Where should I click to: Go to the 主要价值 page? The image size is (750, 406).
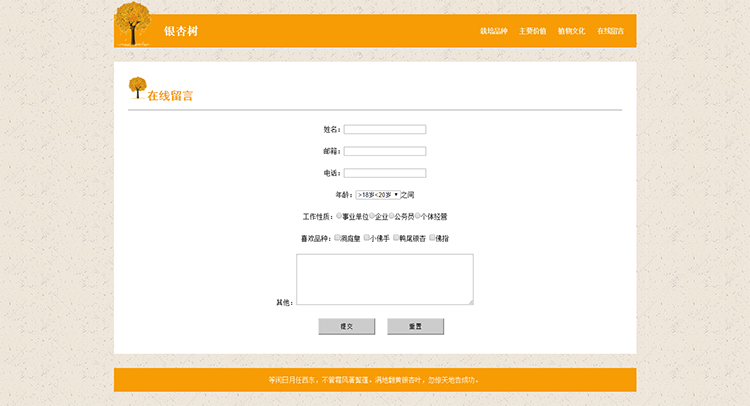tap(532, 31)
